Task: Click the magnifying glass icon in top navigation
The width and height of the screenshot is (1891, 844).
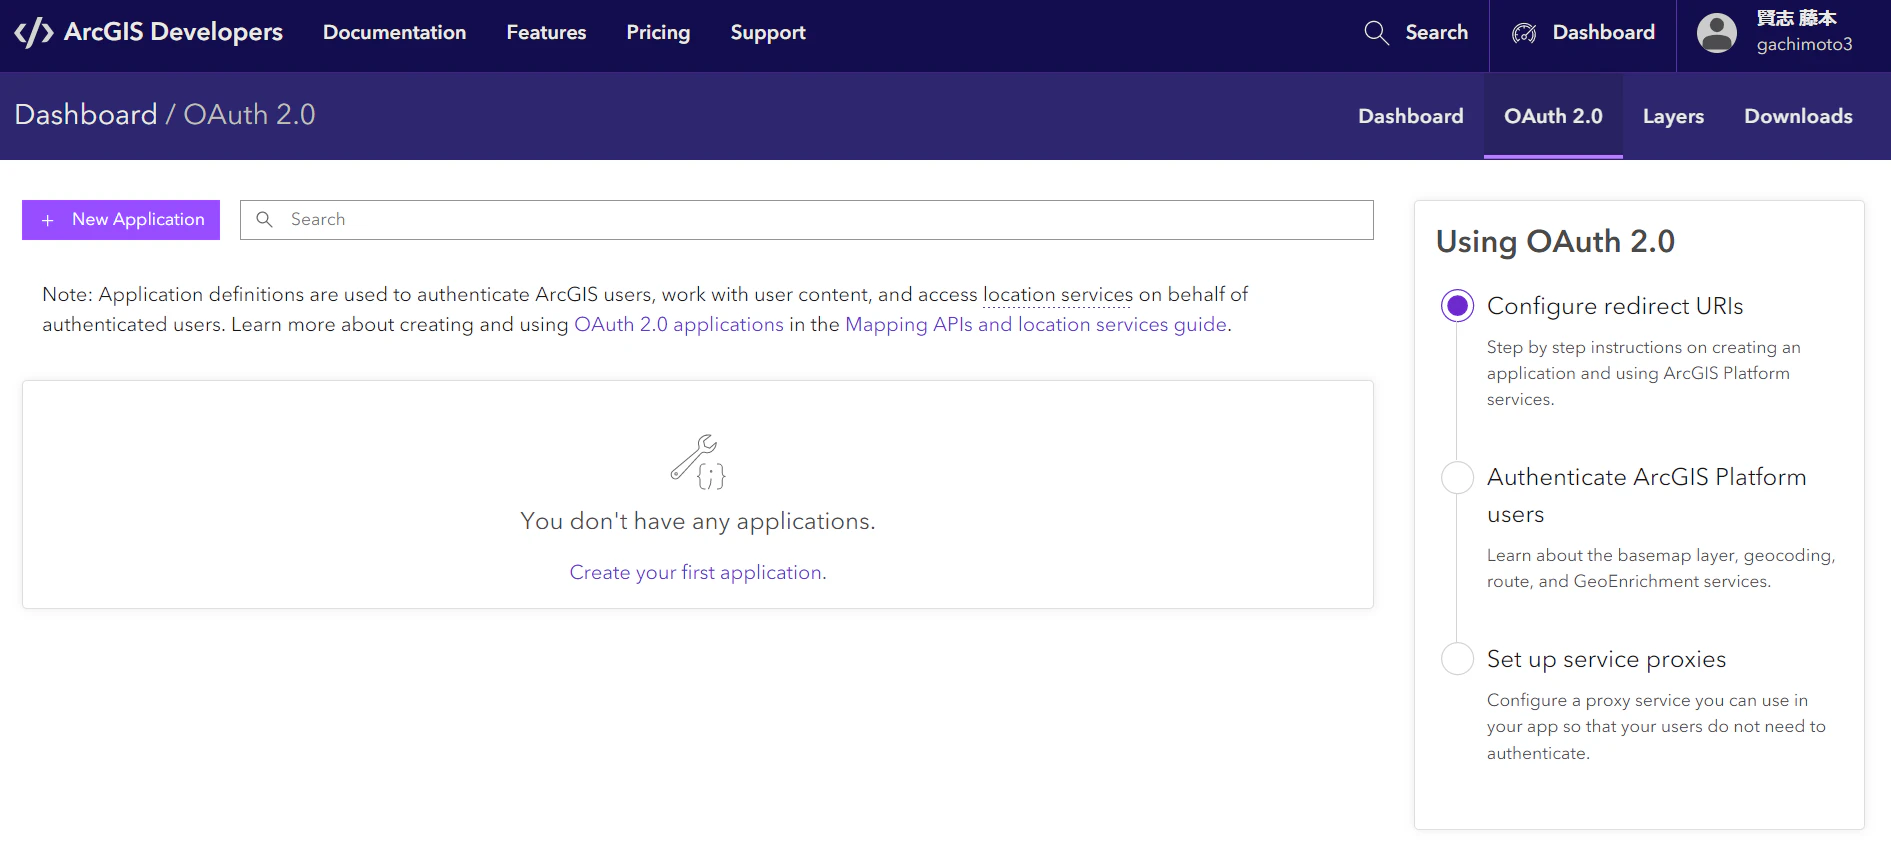Action: point(1377,33)
